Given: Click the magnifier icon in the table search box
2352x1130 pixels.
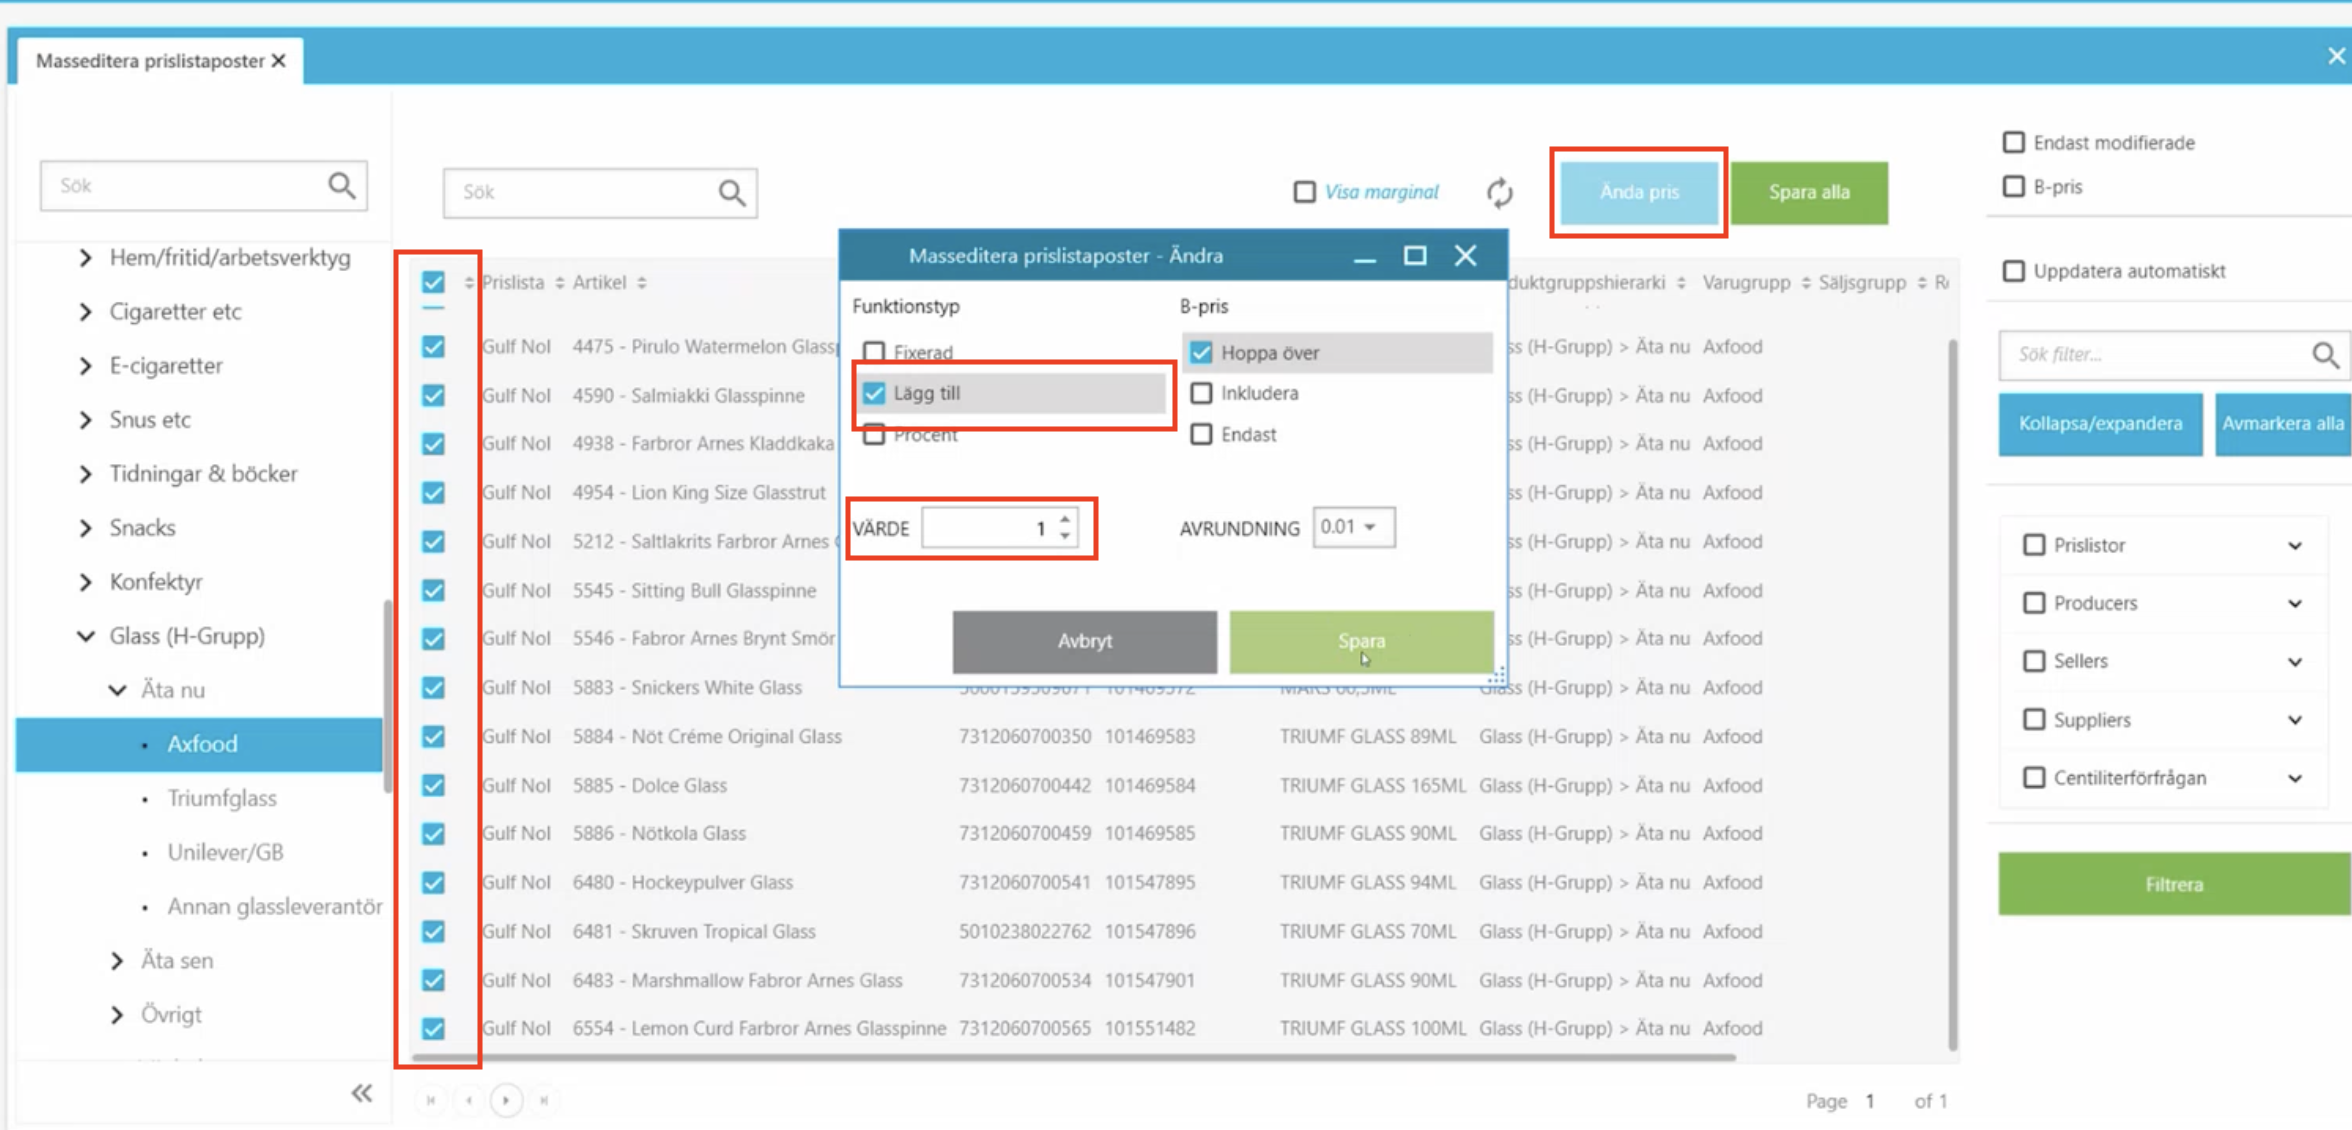Looking at the screenshot, I should (x=732, y=192).
